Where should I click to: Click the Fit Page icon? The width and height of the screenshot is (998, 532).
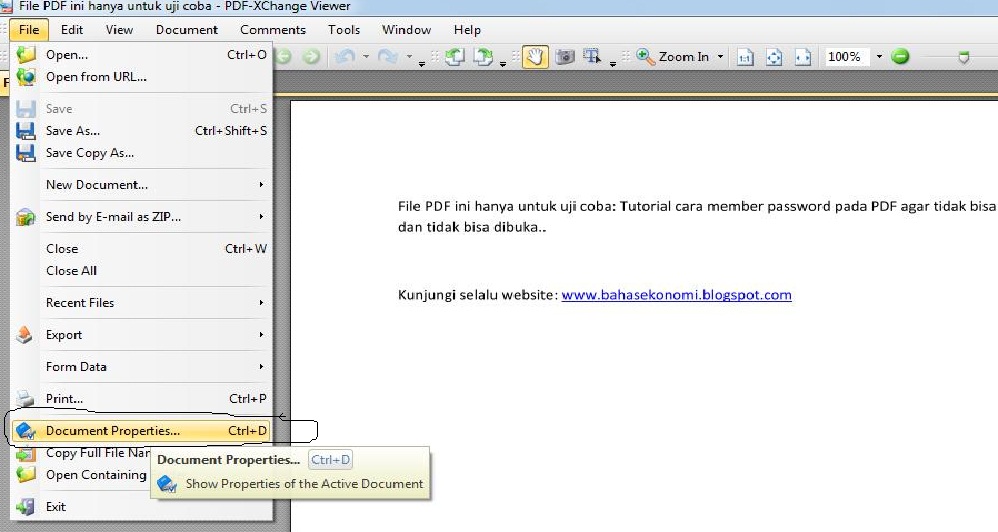(x=774, y=57)
